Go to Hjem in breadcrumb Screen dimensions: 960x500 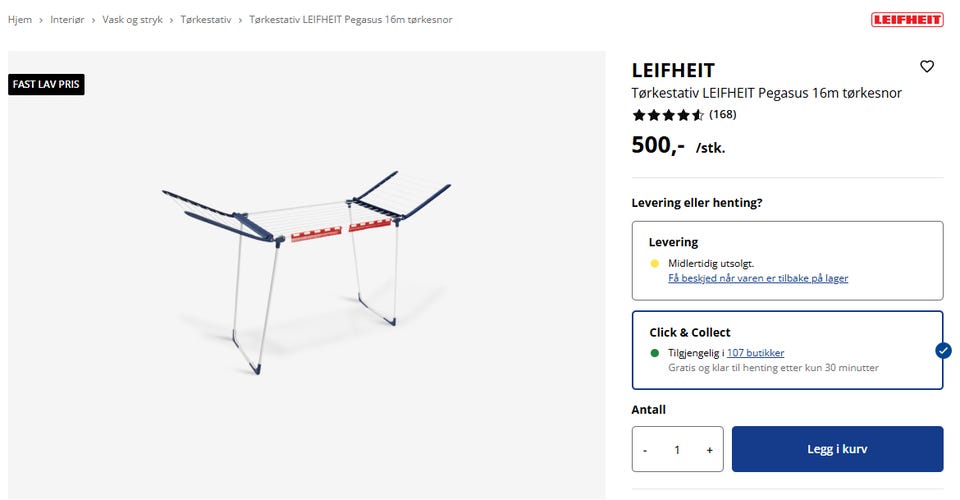(20, 20)
